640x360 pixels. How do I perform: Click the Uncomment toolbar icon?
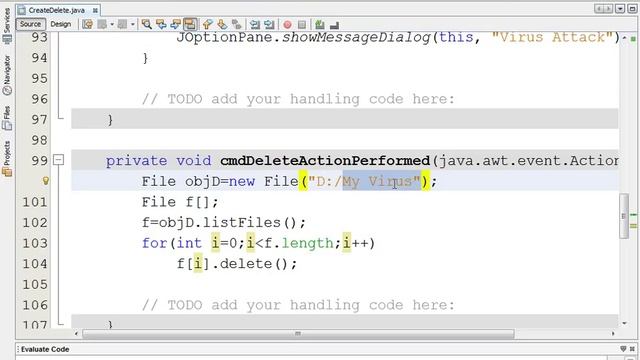tap(334, 25)
